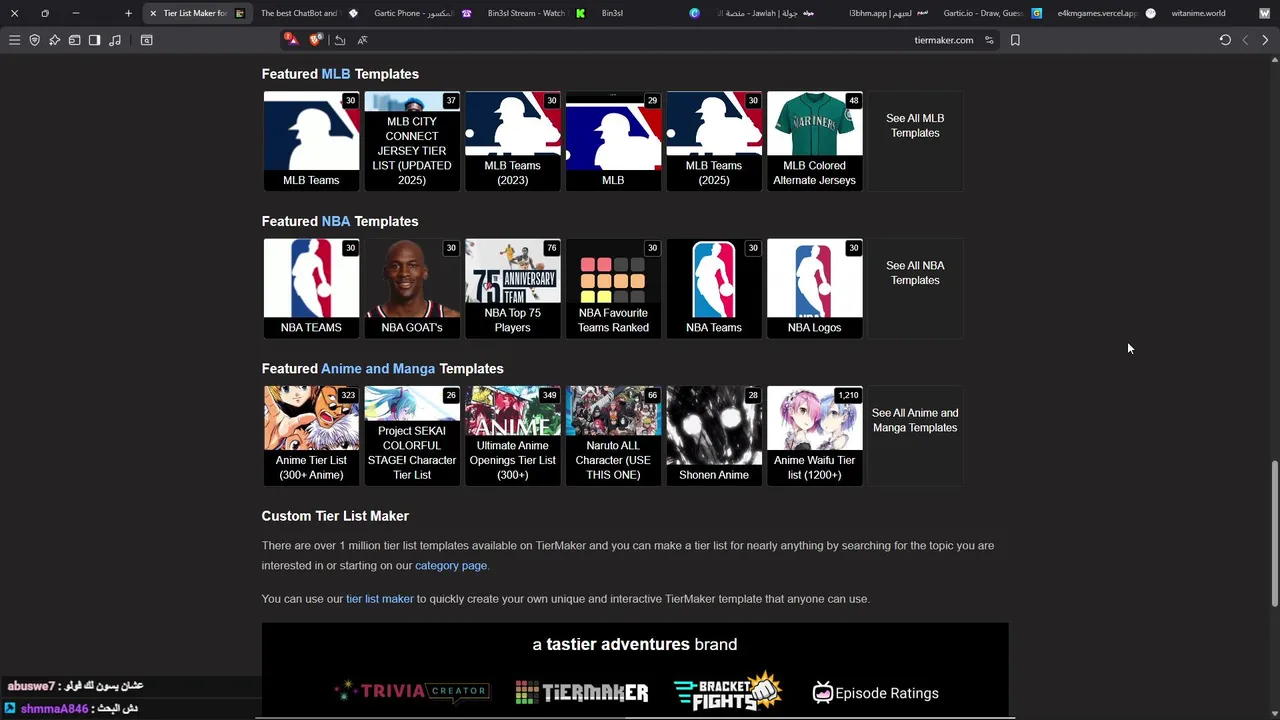Open the NBA Top 75 Players template
Screen dimensions: 1280x720
coord(513,288)
